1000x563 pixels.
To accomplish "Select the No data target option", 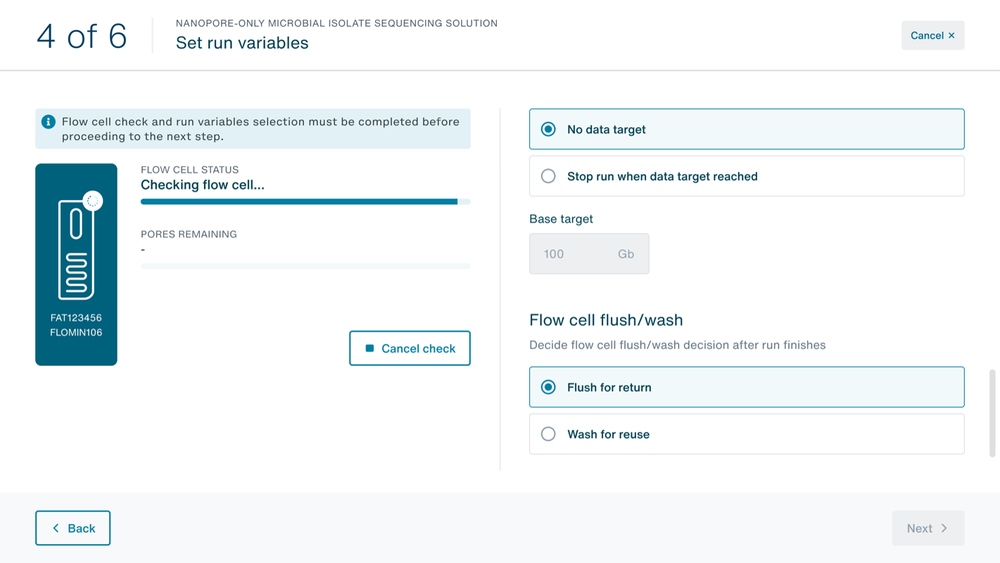I will (x=747, y=129).
